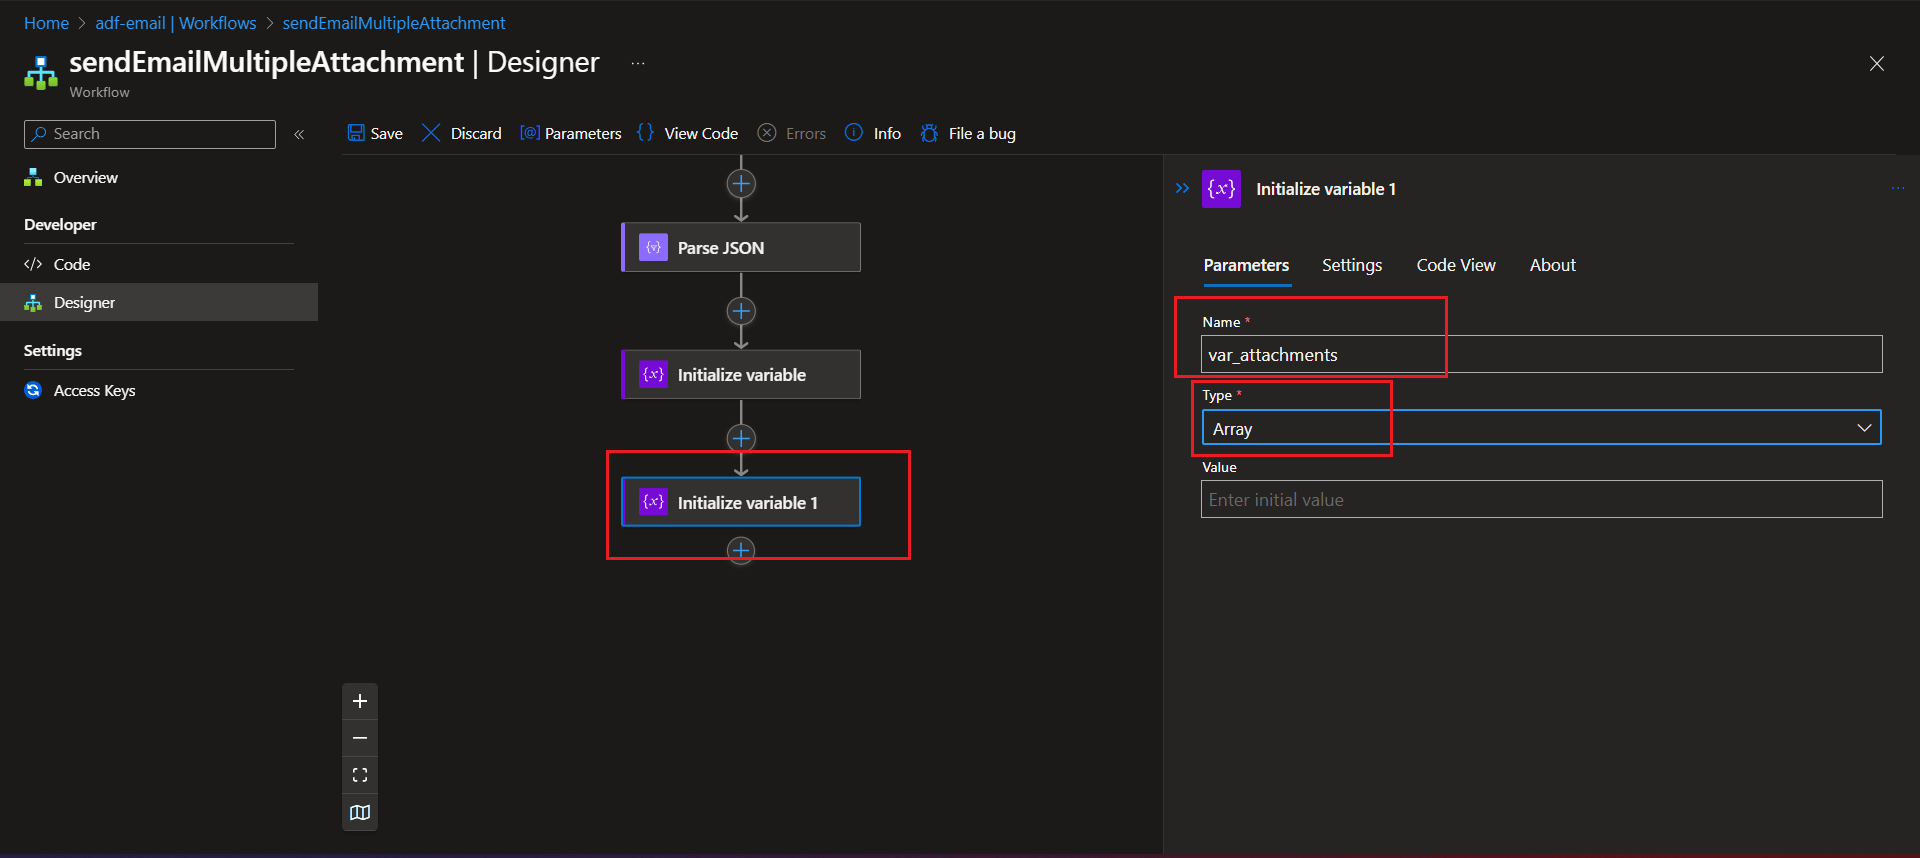Screen dimensions: 1920x858
Task: Switch to the Code View tab
Action: click(x=1456, y=265)
